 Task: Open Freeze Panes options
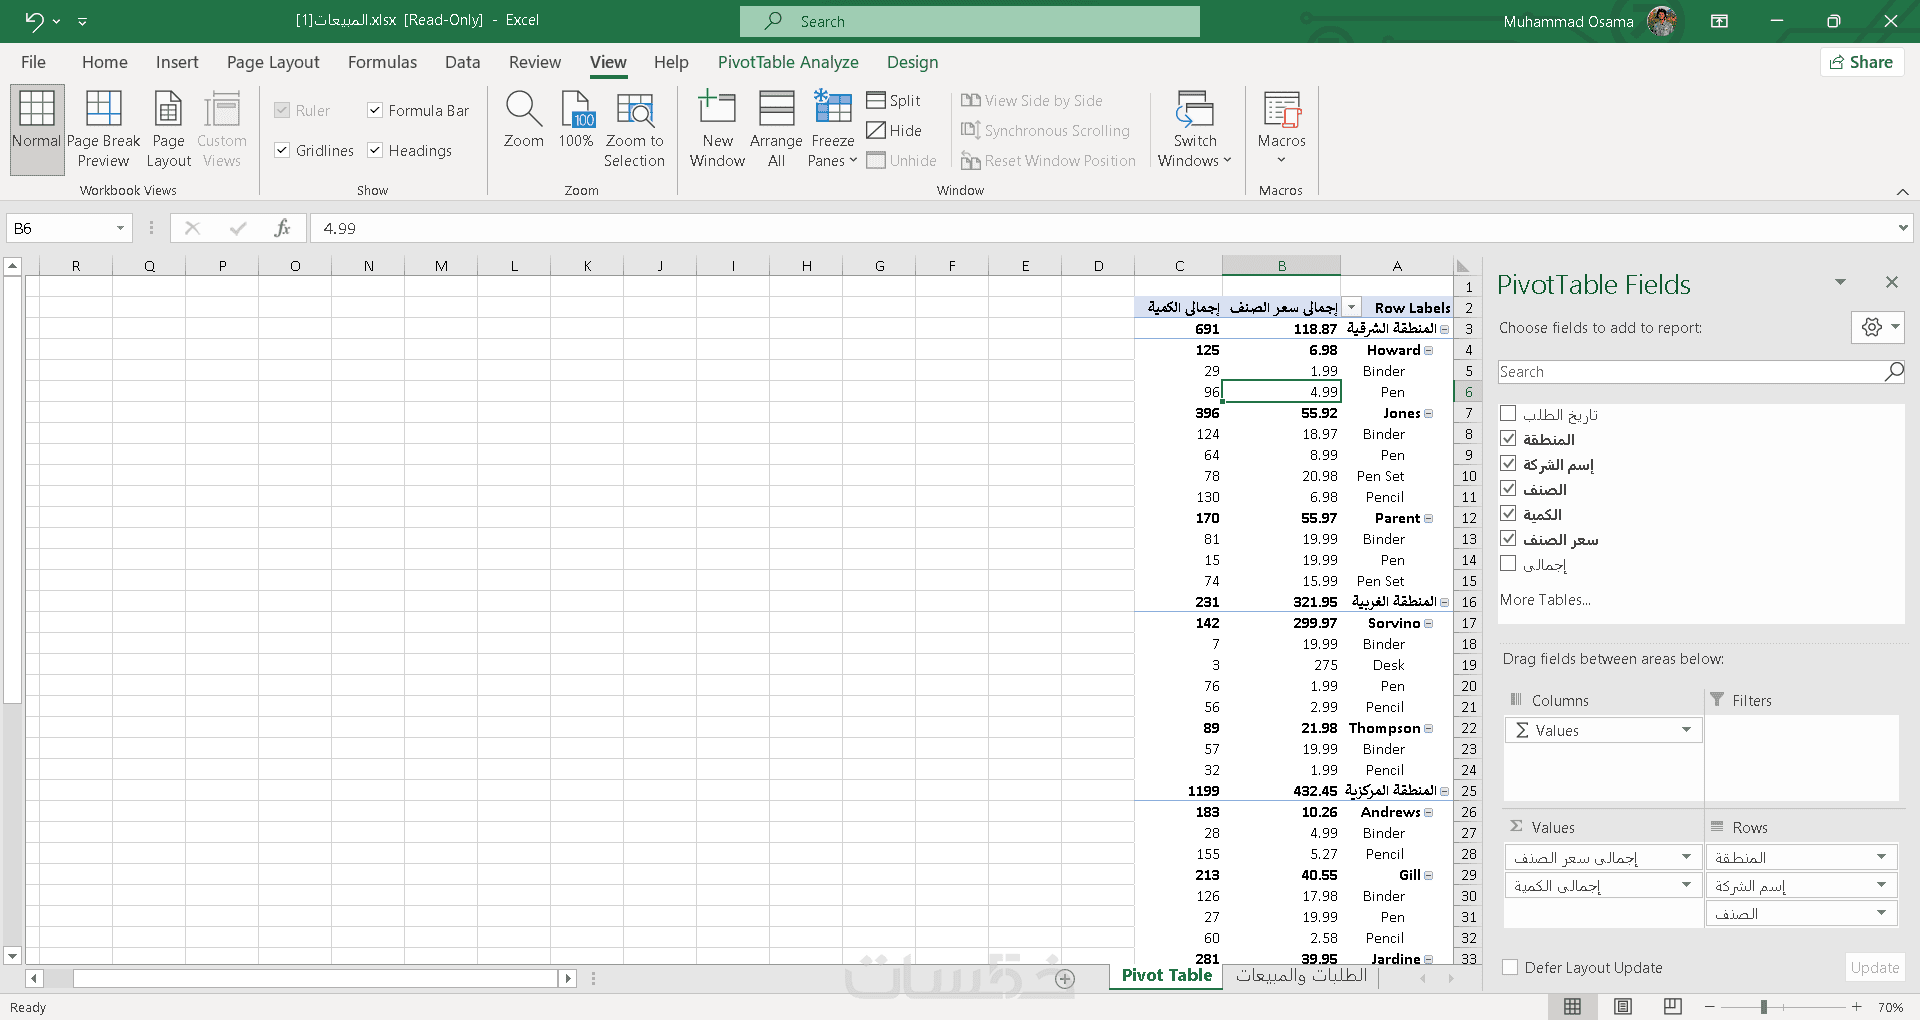coord(833,130)
